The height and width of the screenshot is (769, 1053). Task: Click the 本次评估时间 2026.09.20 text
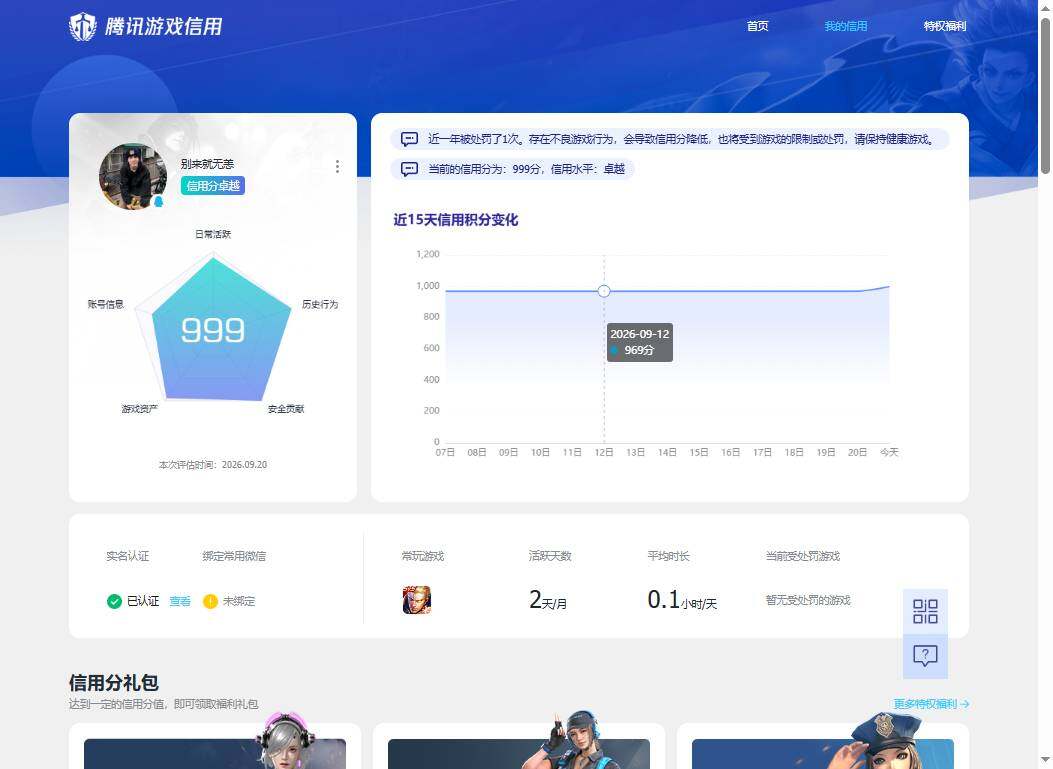[213, 465]
